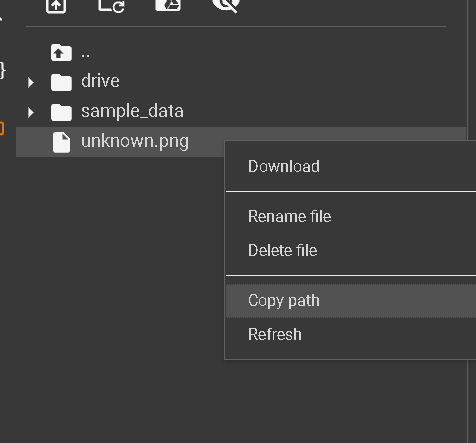Image resolution: width=476 pixels, height=443 pixels.
Task: Expand the drive folder arrow
Action: pos(31,82)
